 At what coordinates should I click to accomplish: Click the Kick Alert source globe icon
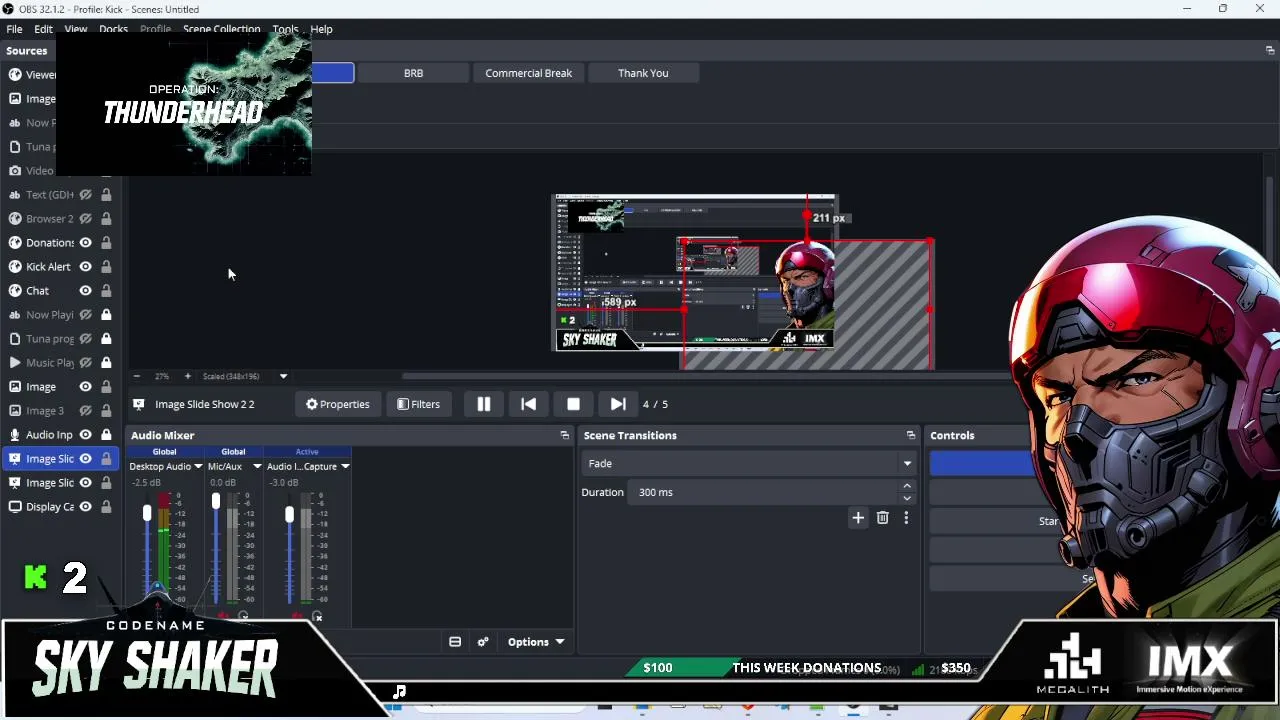tap(15, 267)
